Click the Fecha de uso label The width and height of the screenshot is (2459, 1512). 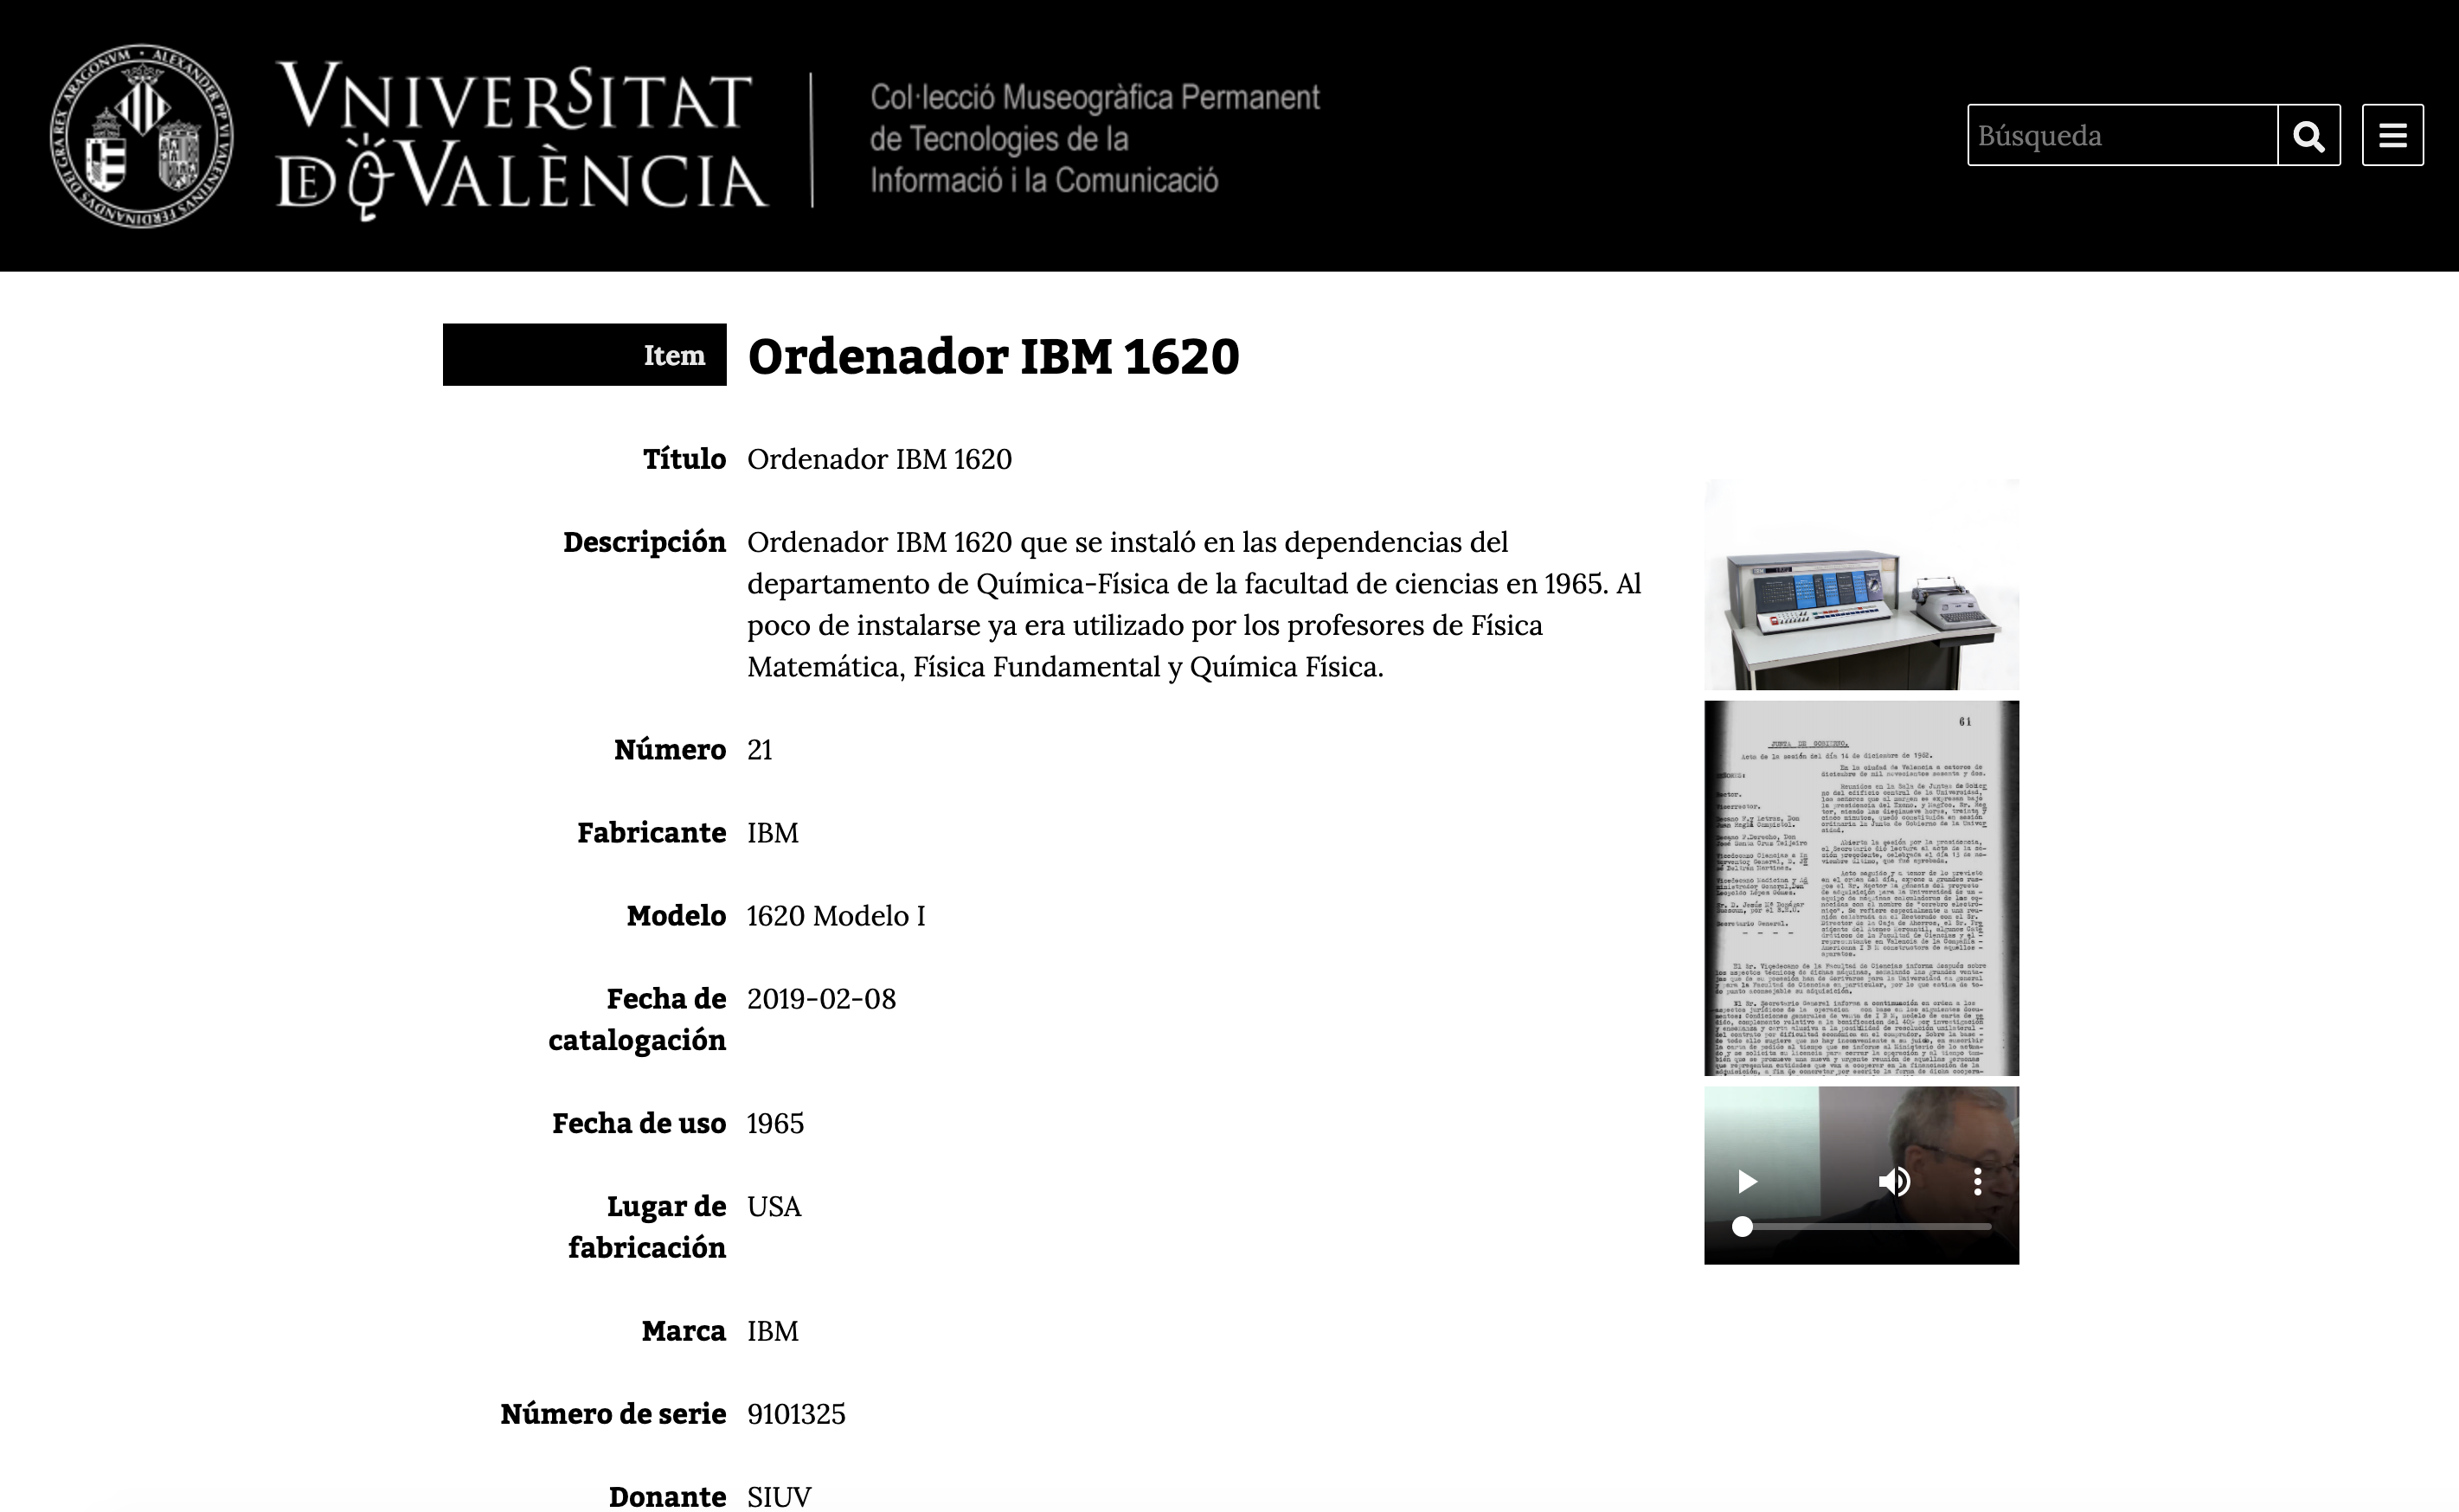pos(639,1123)
